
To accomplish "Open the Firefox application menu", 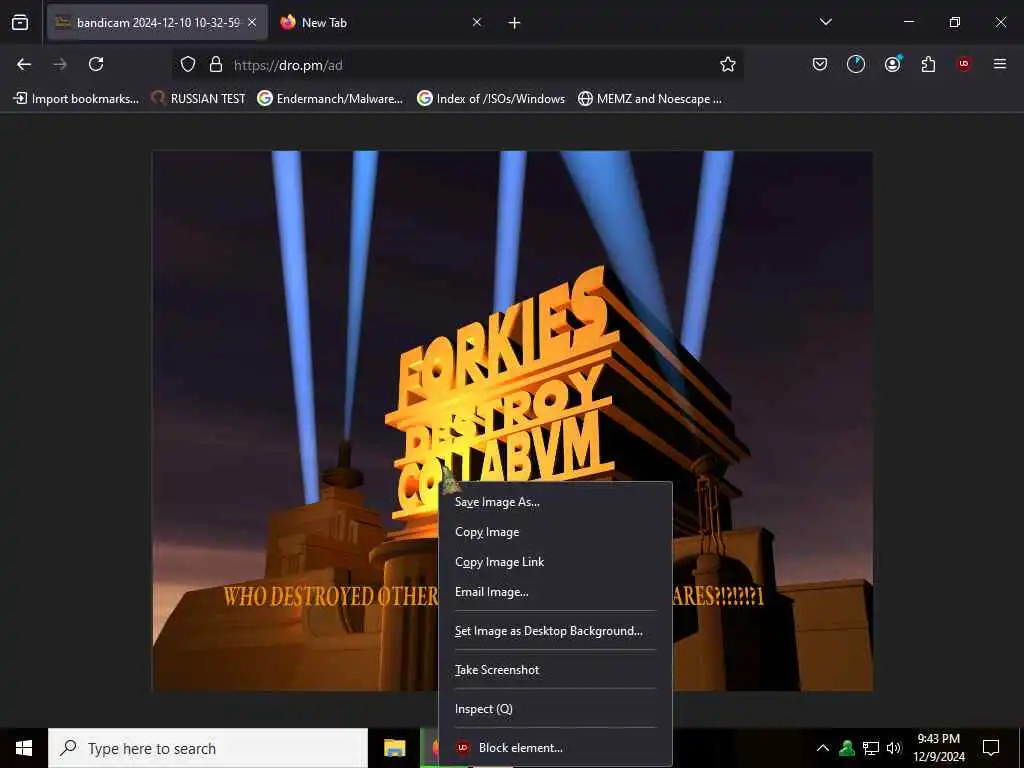I will tap(1000, 64).
